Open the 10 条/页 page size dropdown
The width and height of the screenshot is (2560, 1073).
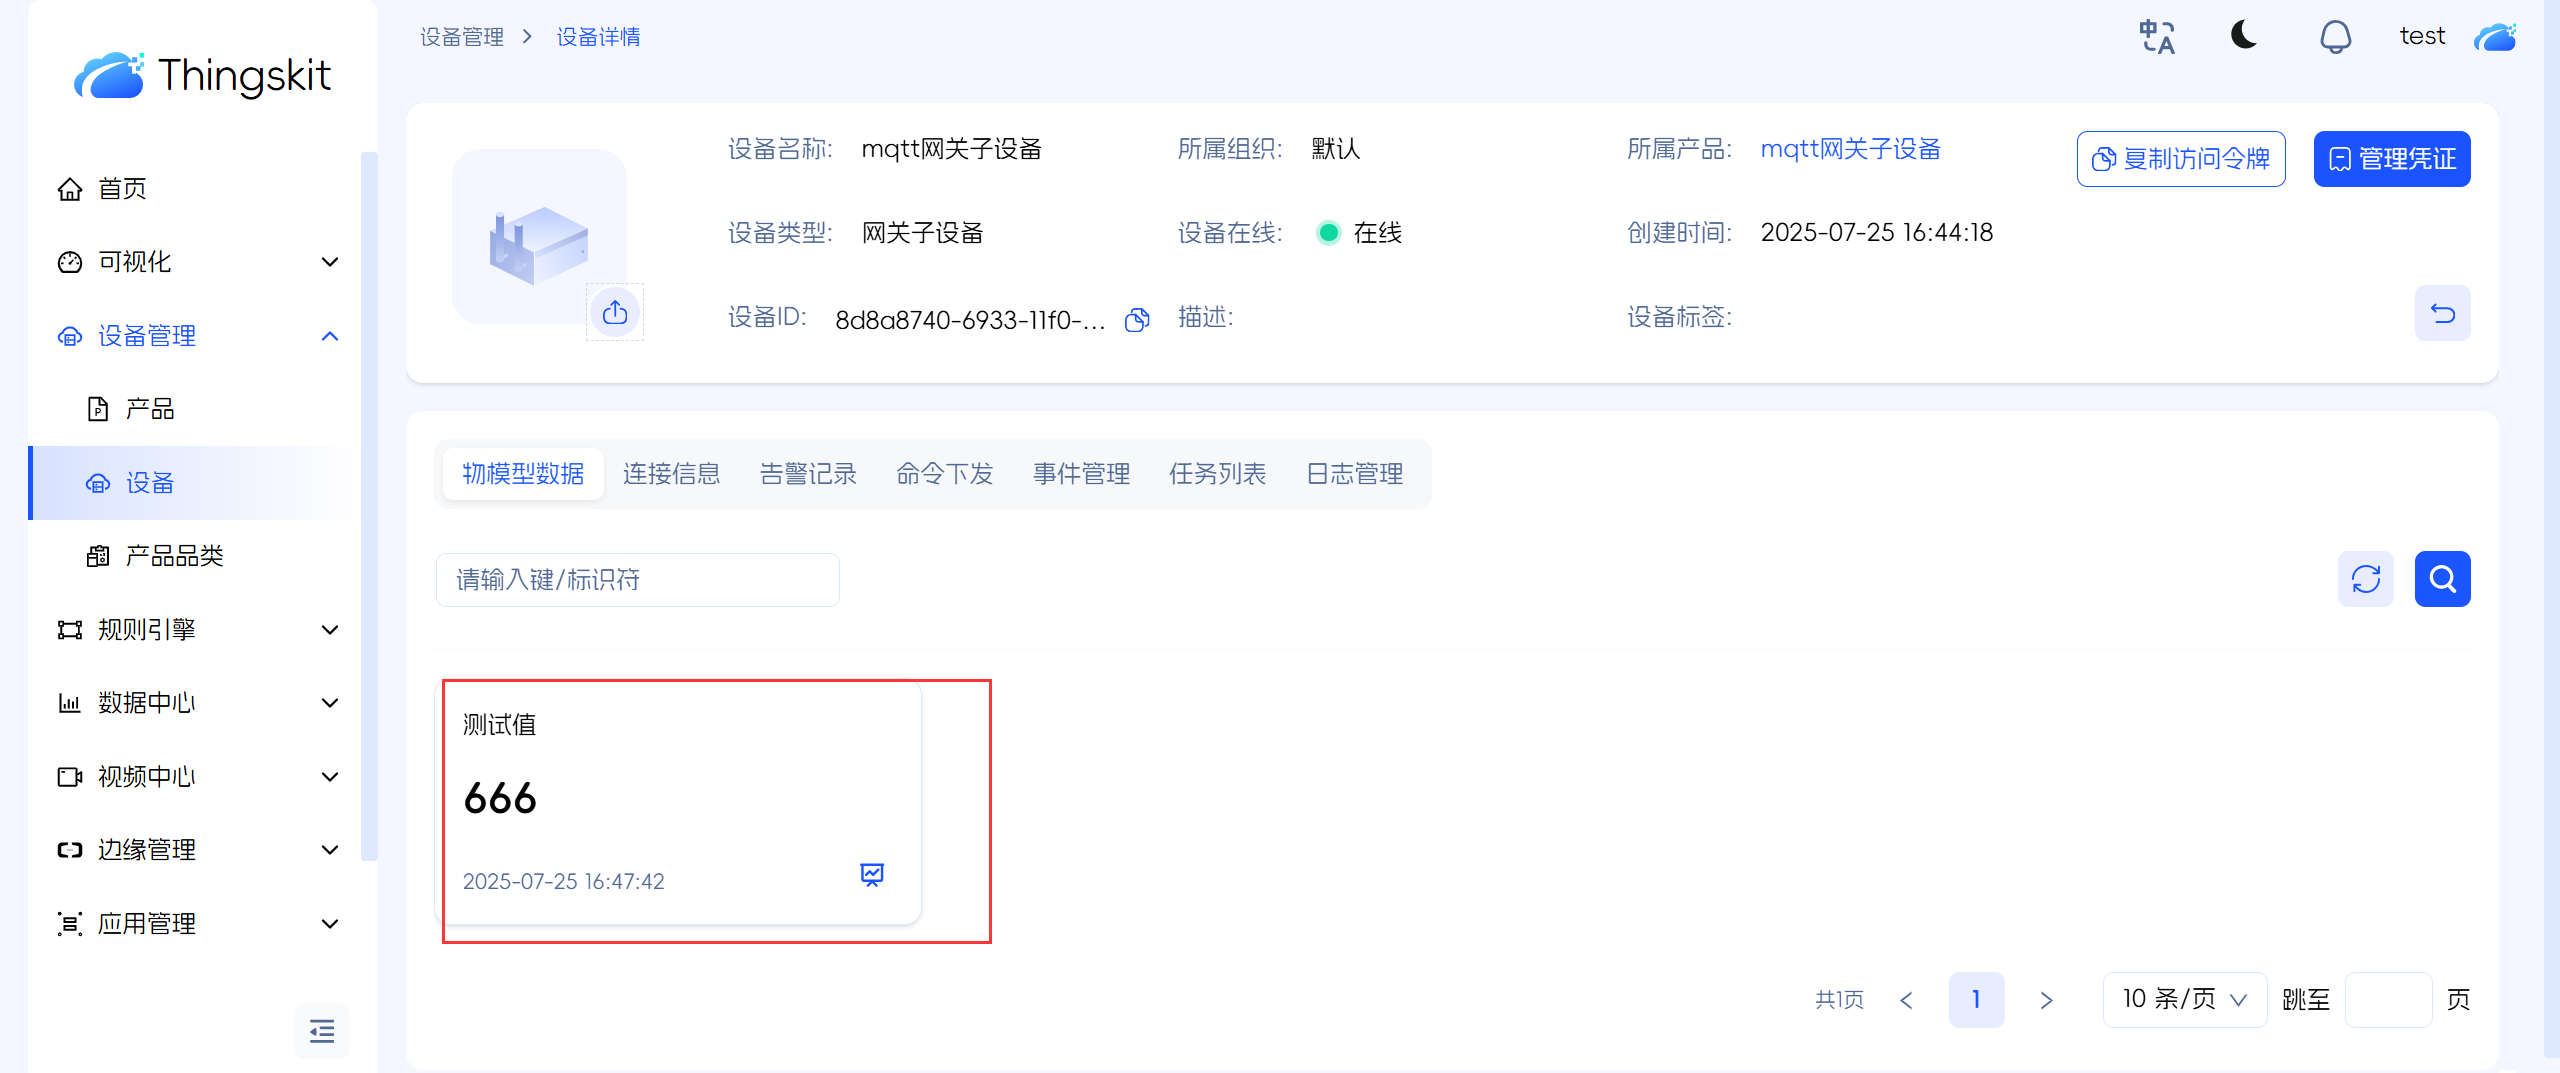click(2184, 999)
